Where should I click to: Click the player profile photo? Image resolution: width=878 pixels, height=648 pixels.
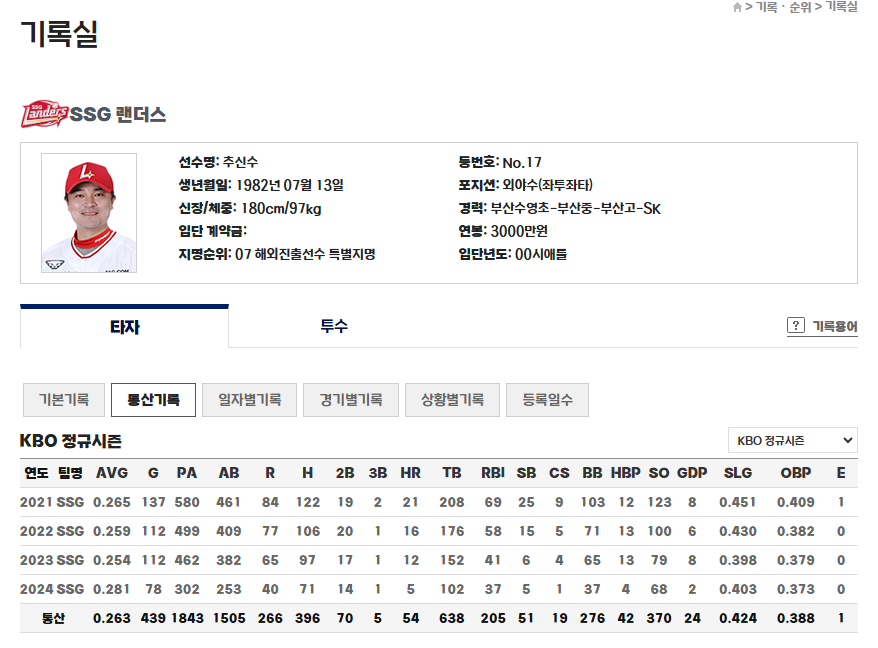pyautogui.click(x=89, y=211)
